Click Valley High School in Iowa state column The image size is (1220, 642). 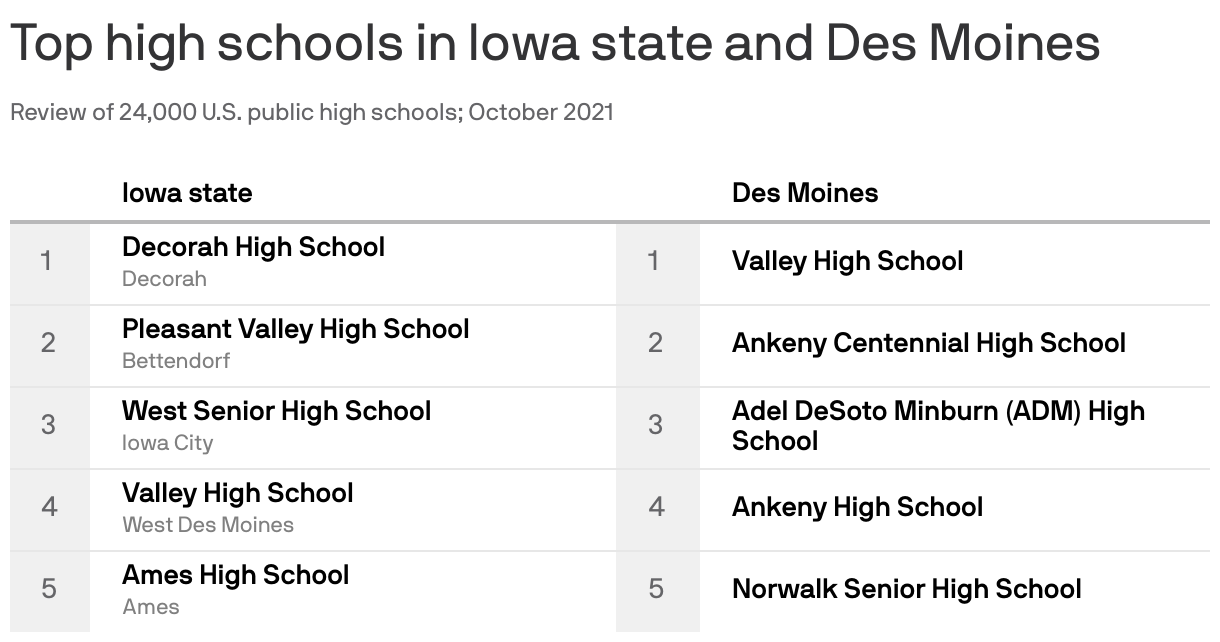[238, 493]
